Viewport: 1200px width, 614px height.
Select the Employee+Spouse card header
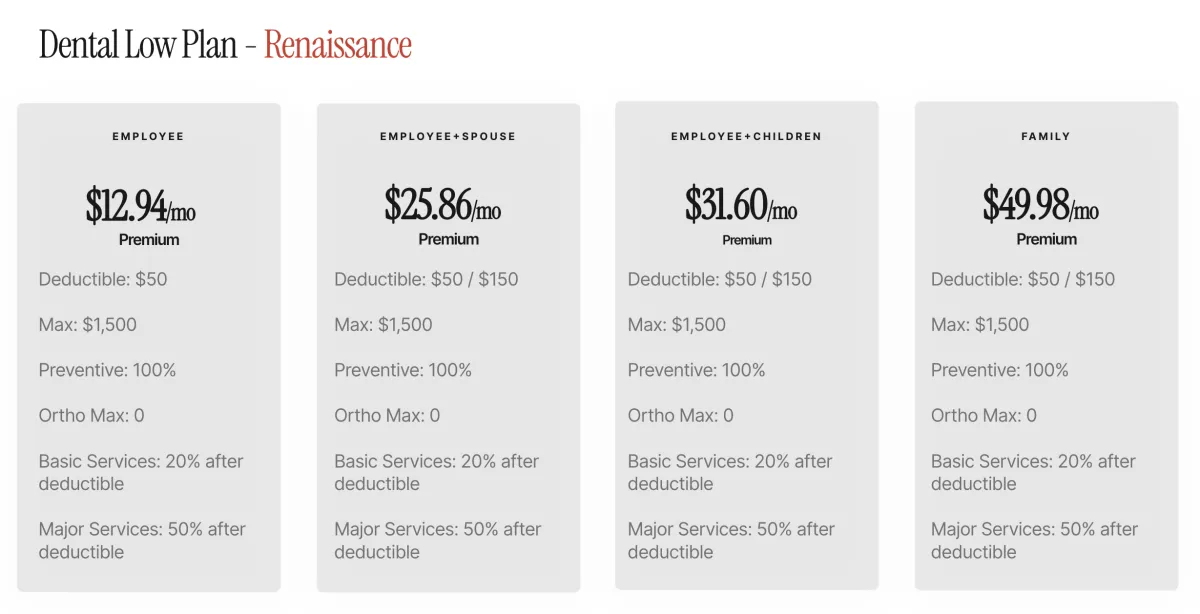coord(448,136)
